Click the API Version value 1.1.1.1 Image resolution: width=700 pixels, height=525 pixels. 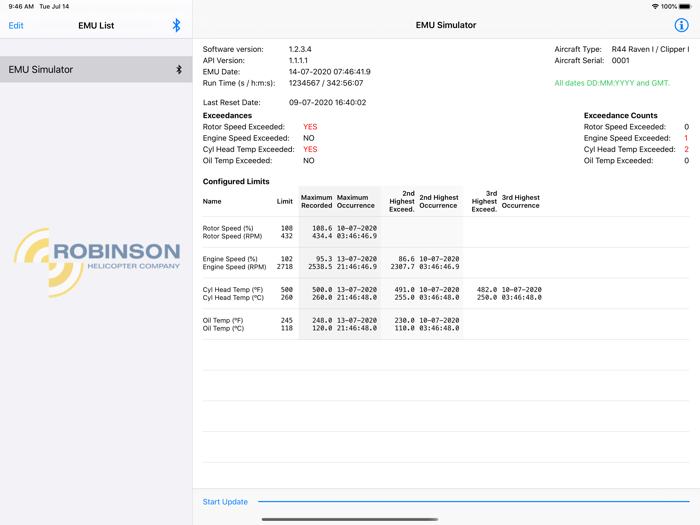(x=298, y=60)
